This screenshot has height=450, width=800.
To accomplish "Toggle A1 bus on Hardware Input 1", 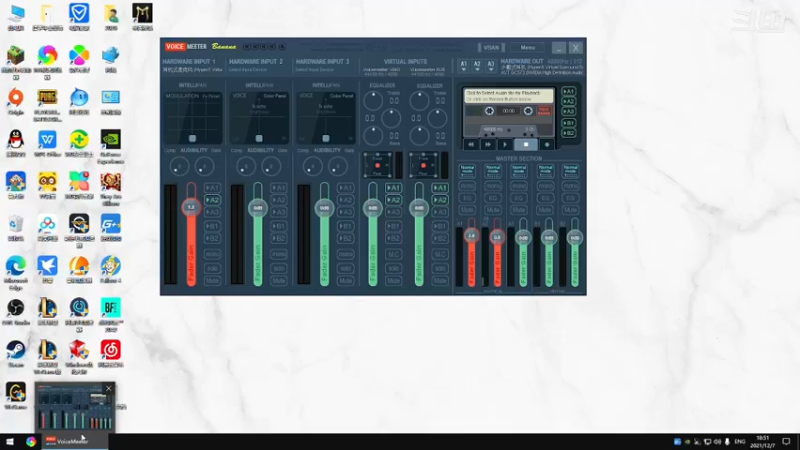I will point(212,188).
